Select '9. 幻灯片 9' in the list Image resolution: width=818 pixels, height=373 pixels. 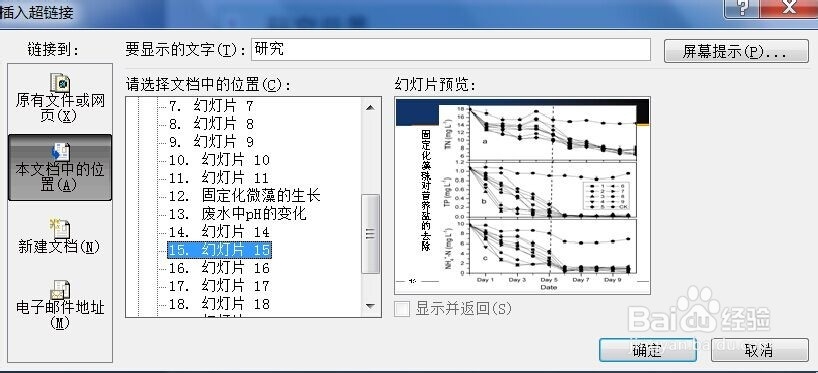[x=211, y=141]
